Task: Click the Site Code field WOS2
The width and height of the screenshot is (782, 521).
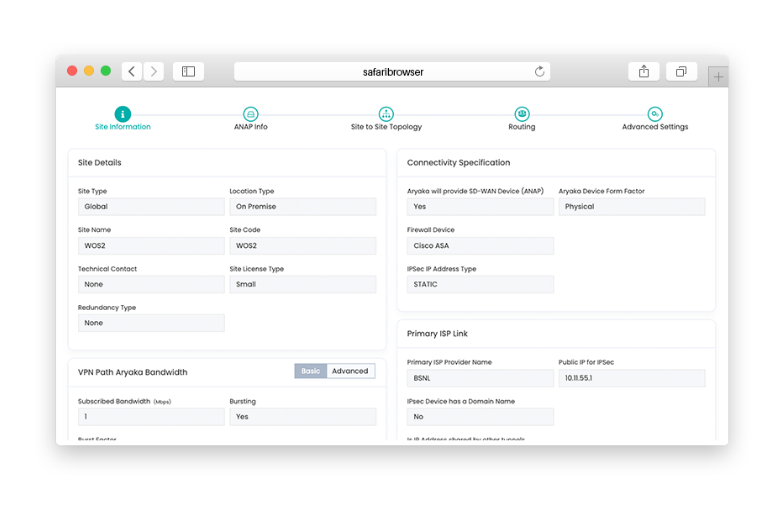Action: click(303, 246)
